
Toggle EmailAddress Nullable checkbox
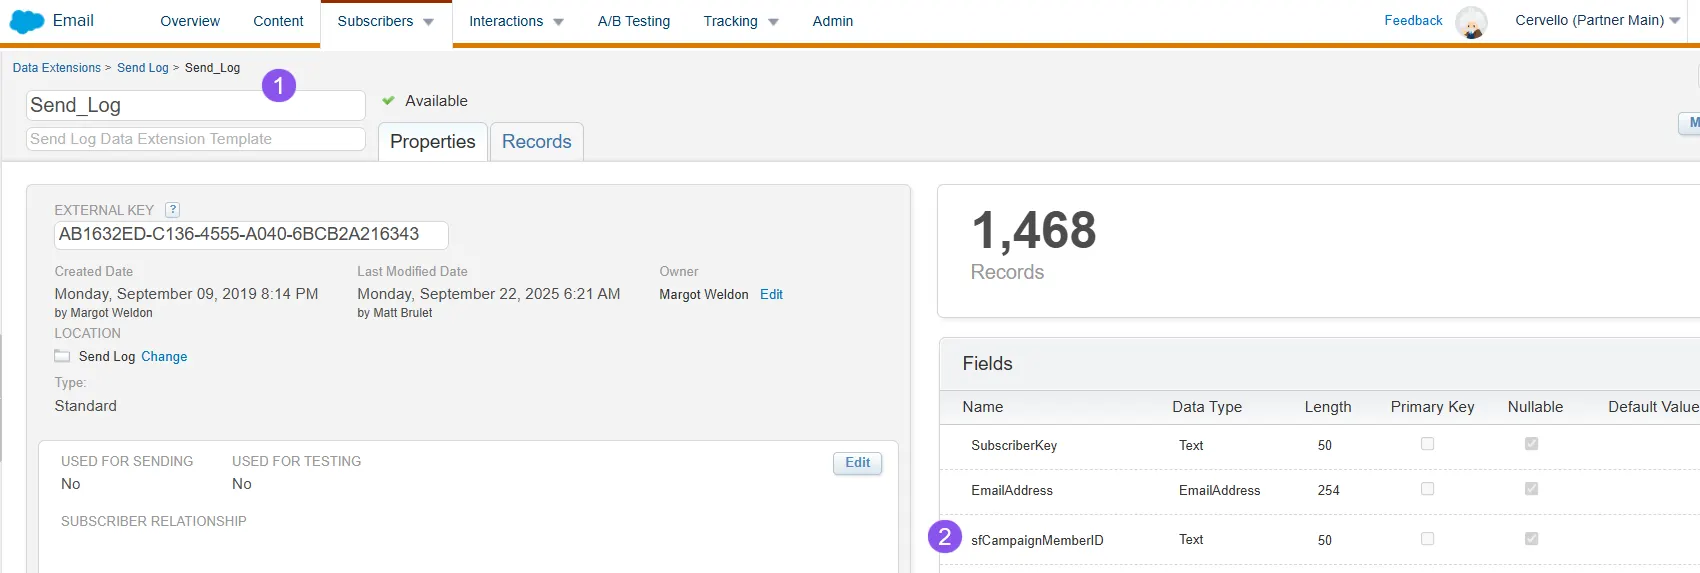coord(1531,489)
